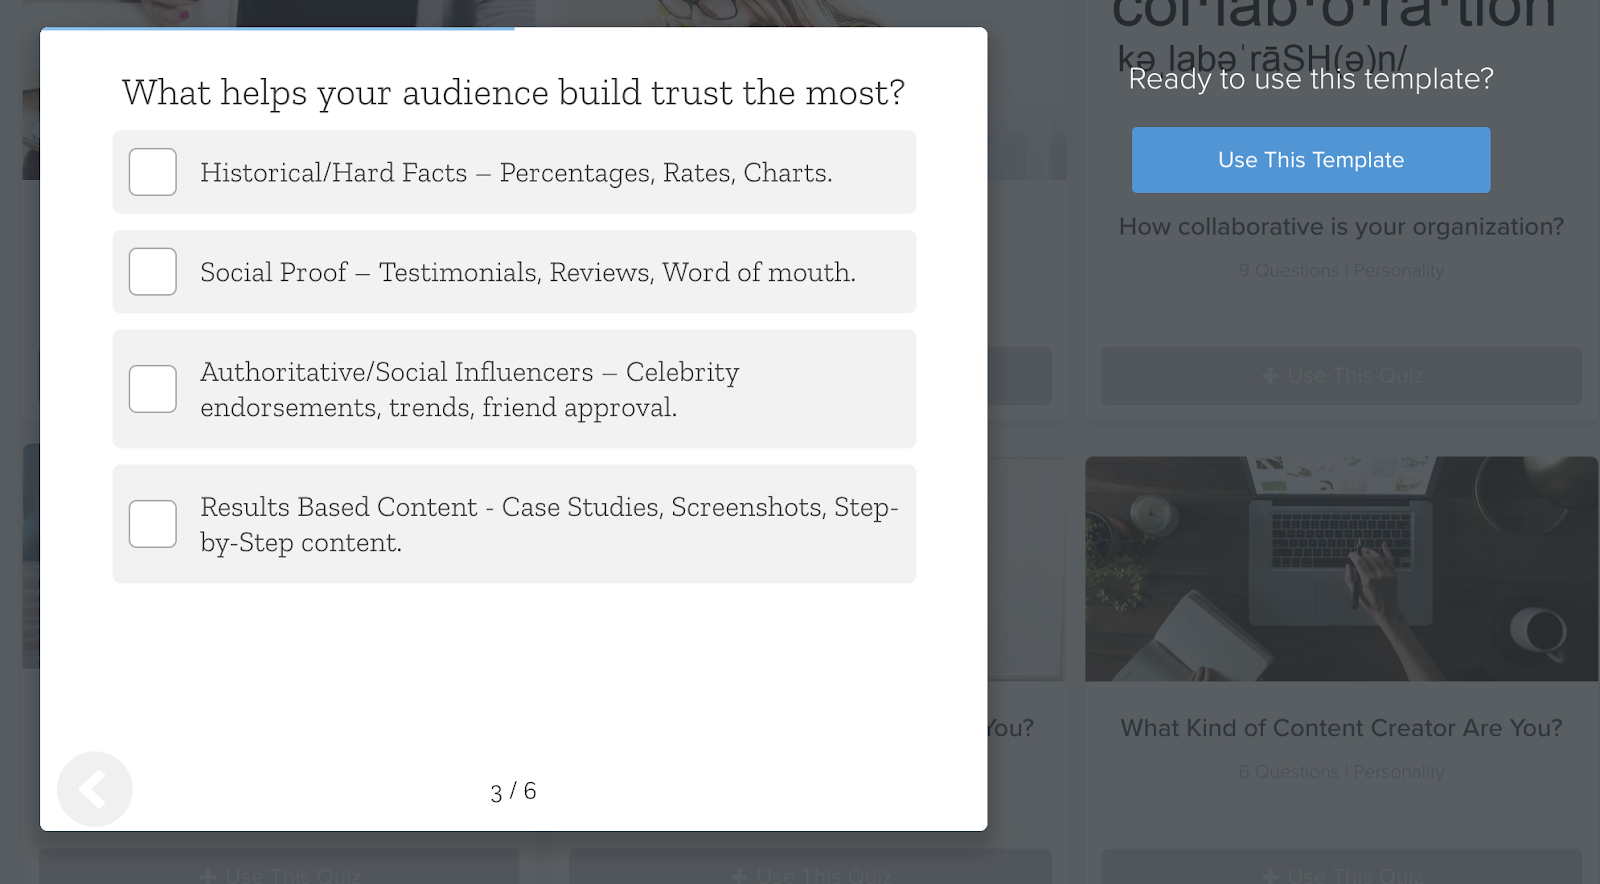Click the 6 Questions Personality label

pyautogui.click(x=1341, y=772)
